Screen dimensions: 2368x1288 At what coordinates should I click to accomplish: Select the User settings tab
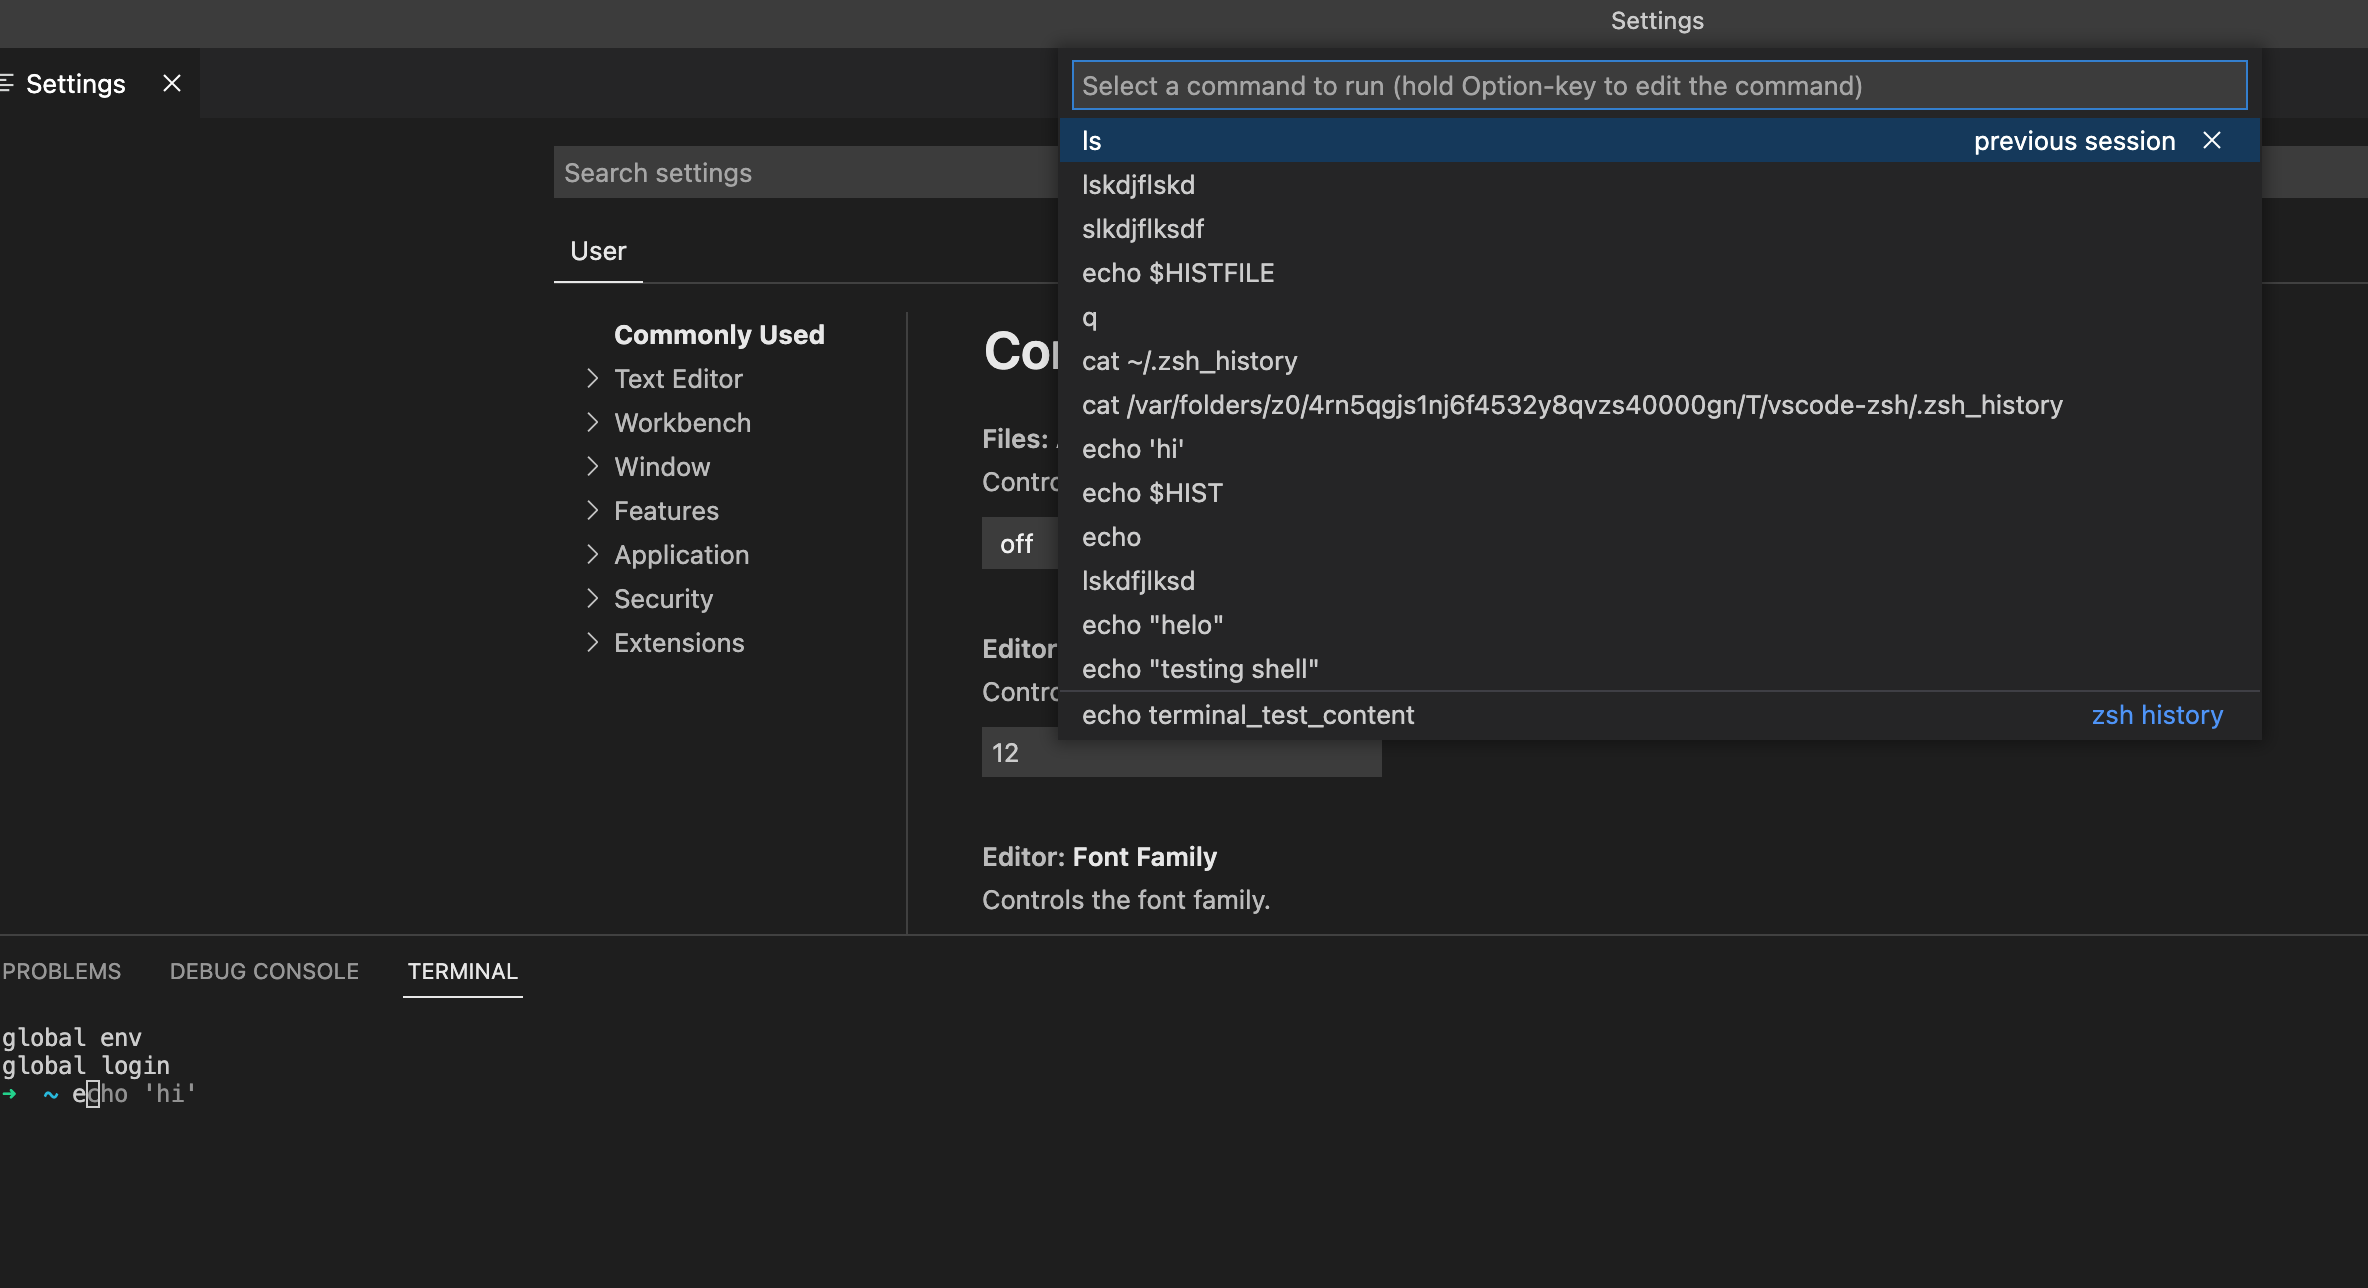click(597, 251)
